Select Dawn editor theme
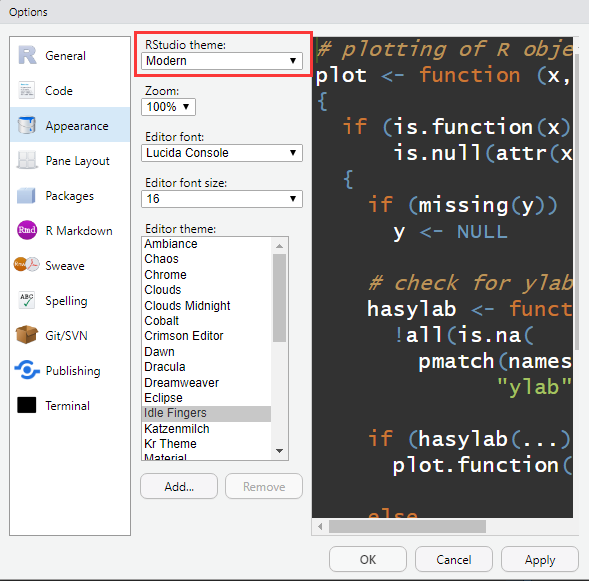The width and height of the screenshot is (589, 581). coord(206,352)
